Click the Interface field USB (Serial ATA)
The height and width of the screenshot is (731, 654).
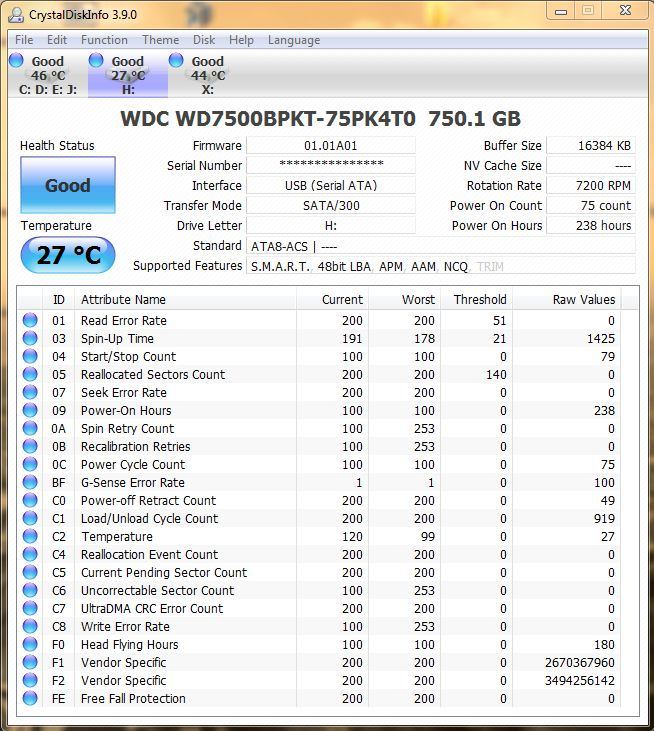330,185
